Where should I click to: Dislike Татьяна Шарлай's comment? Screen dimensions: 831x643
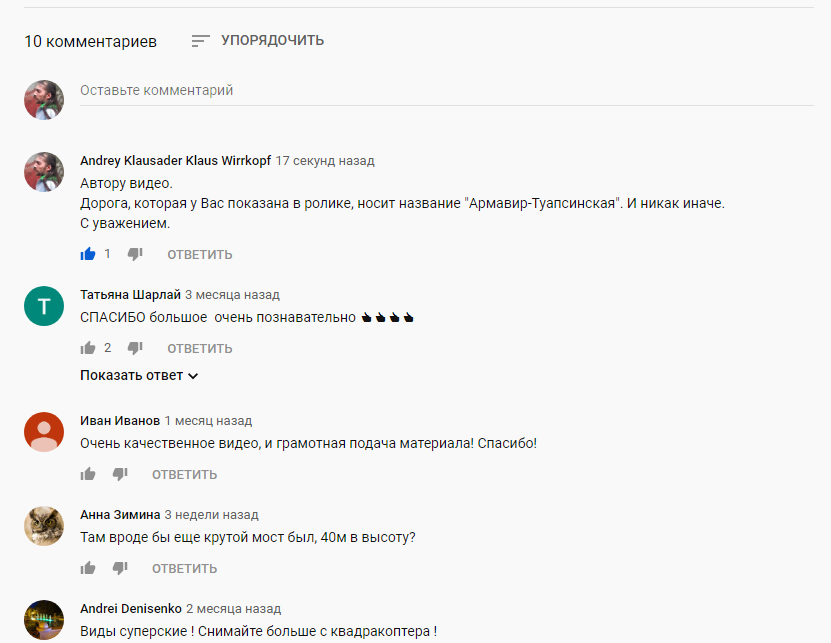point(135,349)
